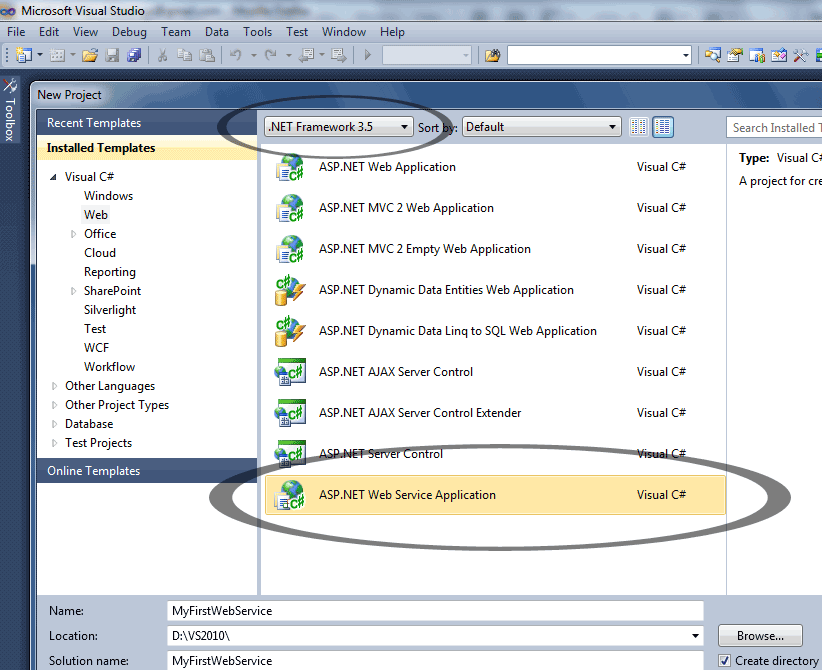This screenshot has width=822, height=670.
Task: Click the Undo arrow icon
Action: coord(236,55)
